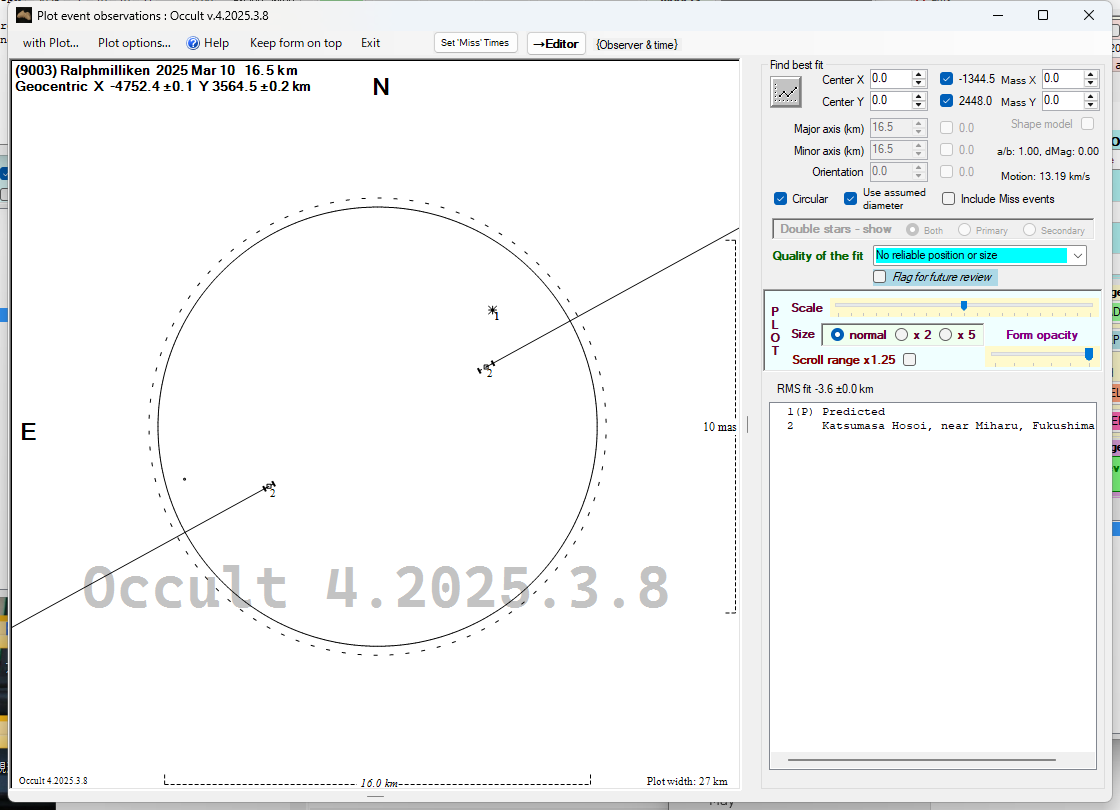Increase Center X with the up arrow
The image size is (1120, 810).
(x=919, y=74)
